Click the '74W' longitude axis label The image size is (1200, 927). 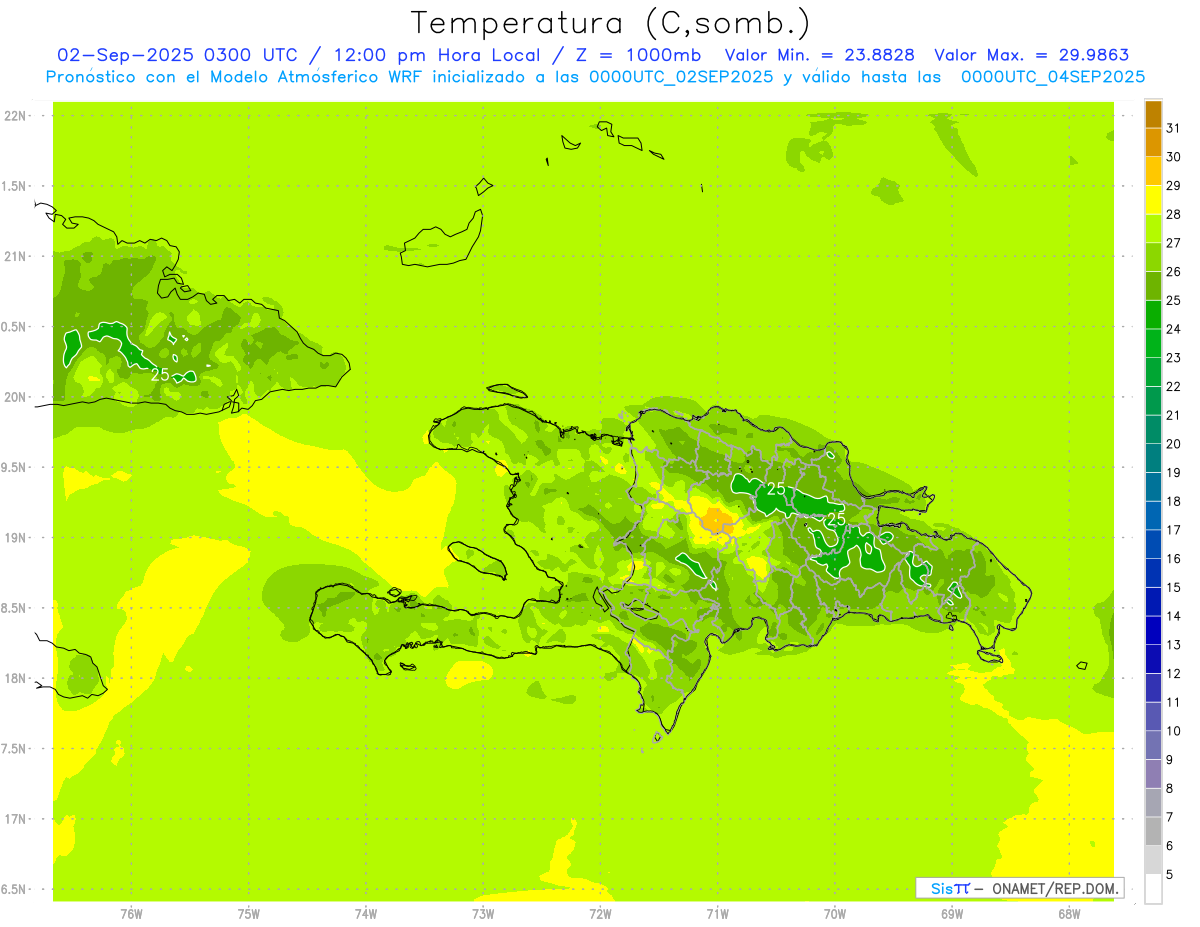click(366, 913)
